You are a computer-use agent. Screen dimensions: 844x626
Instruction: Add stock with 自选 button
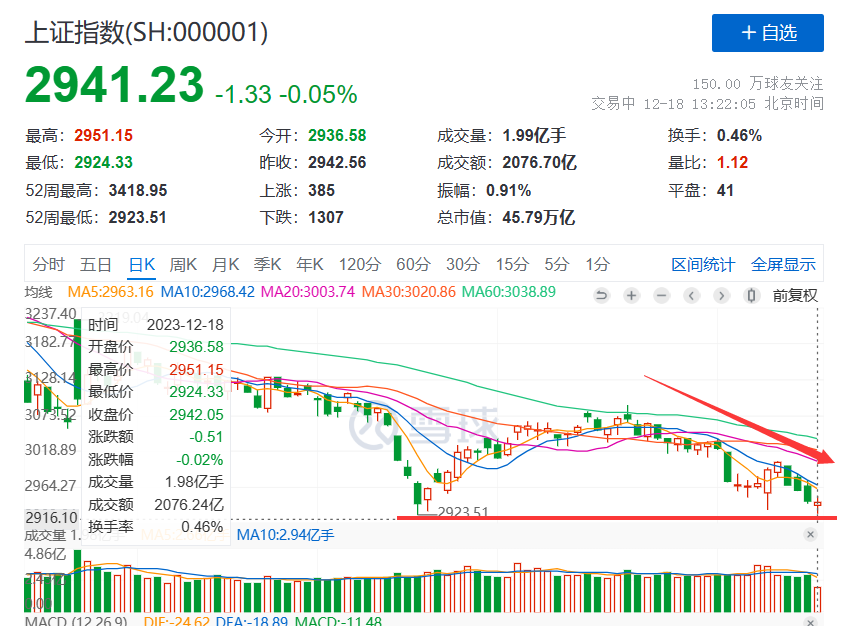coord(768,33)
